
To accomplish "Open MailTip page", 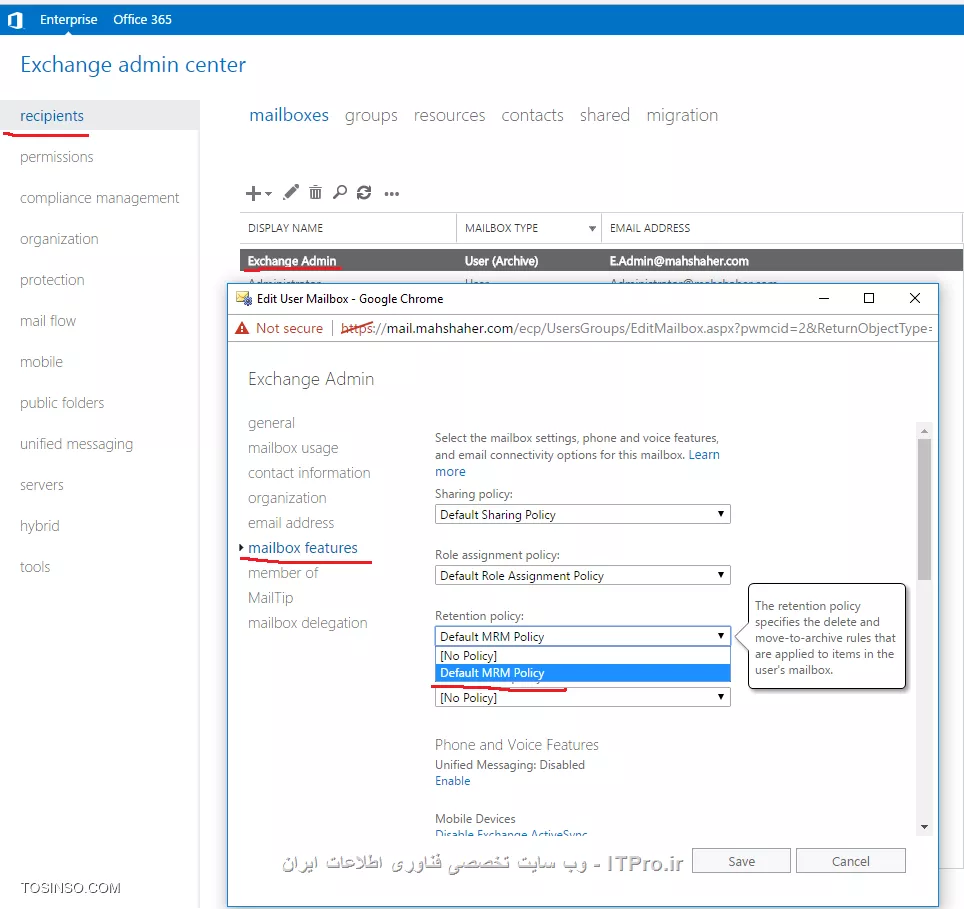I will coord(271,598).
